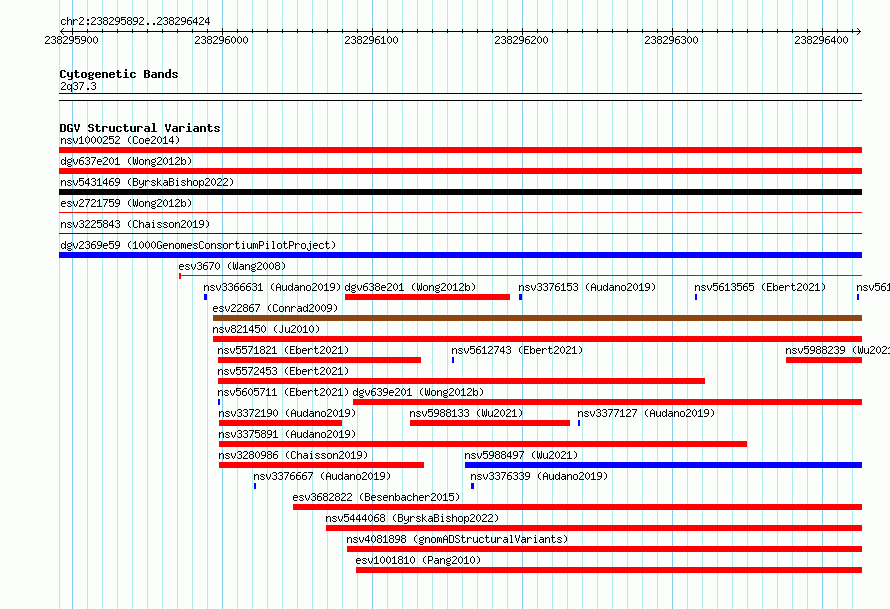
Task: Select the dgv639e201 red variant bar
Action: pos(607,402)
